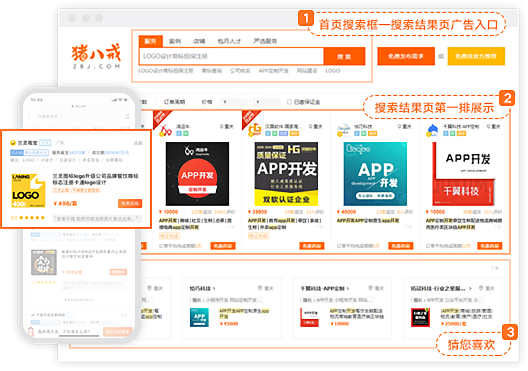The image size is (528, 371).
Task: Tap the yellow LOGO thumbnail in highlighted card
Action: click(28, 191)
